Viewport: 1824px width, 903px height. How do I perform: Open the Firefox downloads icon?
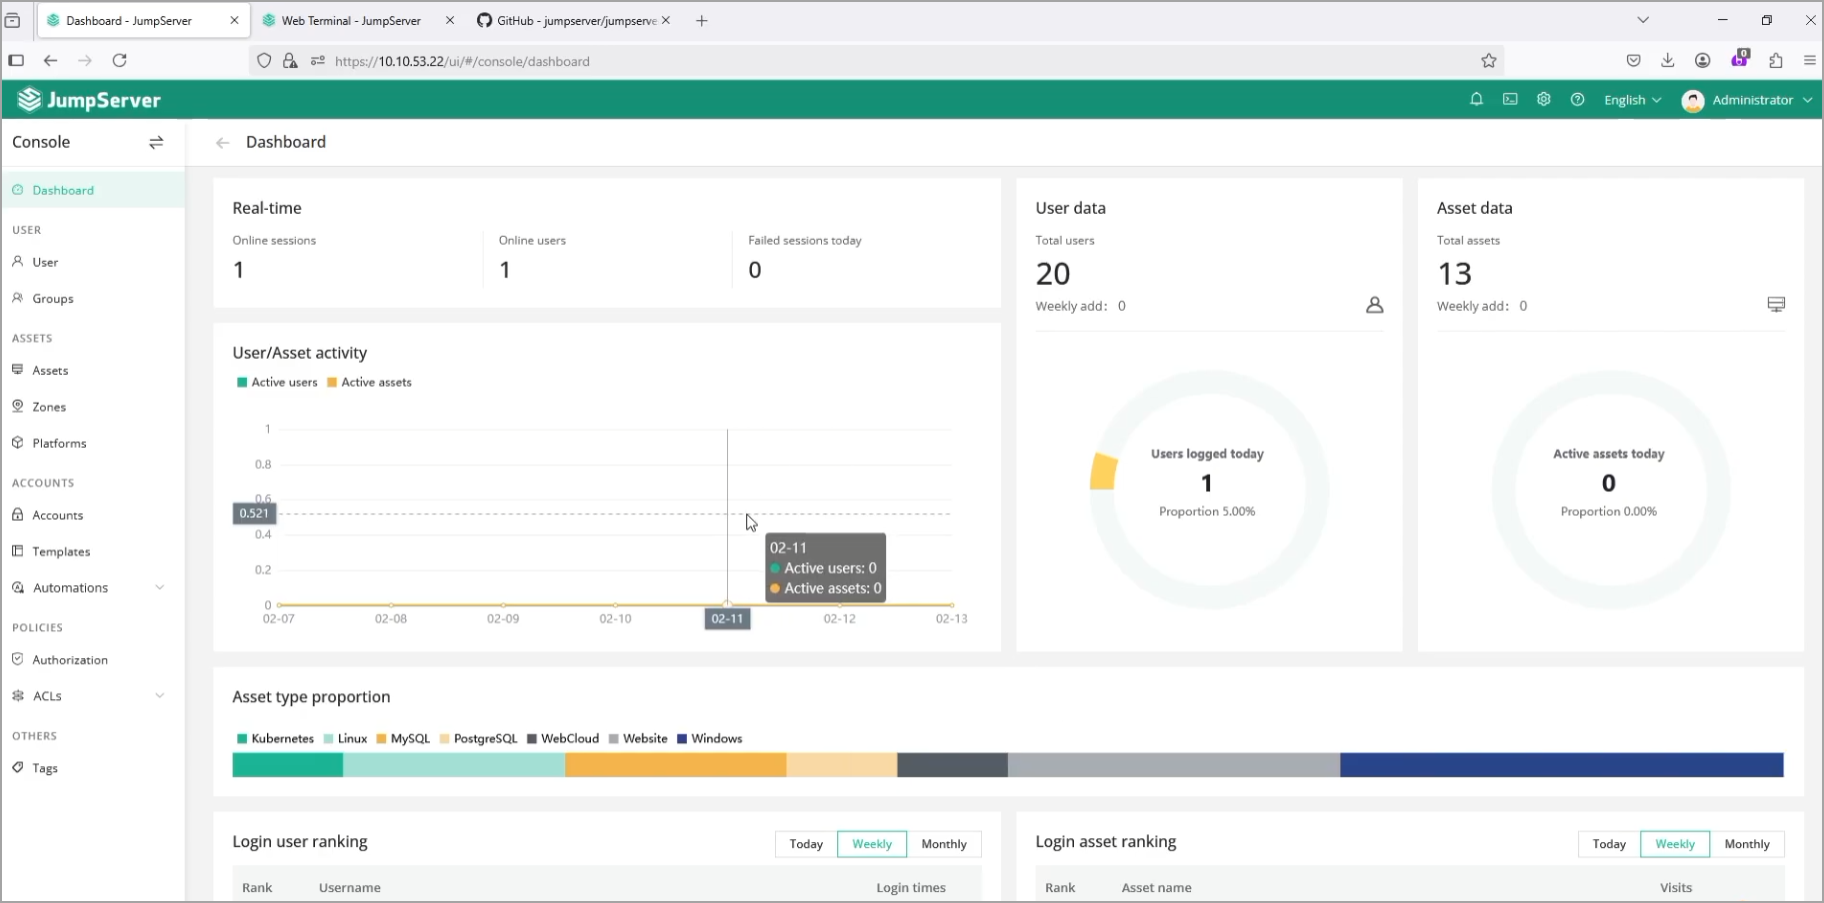1668,61
